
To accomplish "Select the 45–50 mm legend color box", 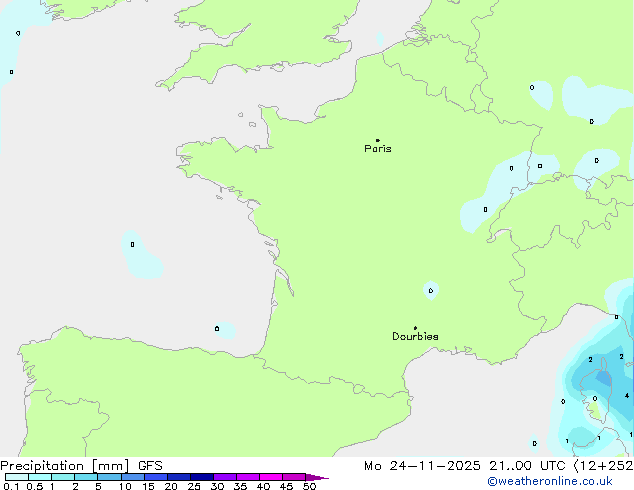I will coord(294,477).
